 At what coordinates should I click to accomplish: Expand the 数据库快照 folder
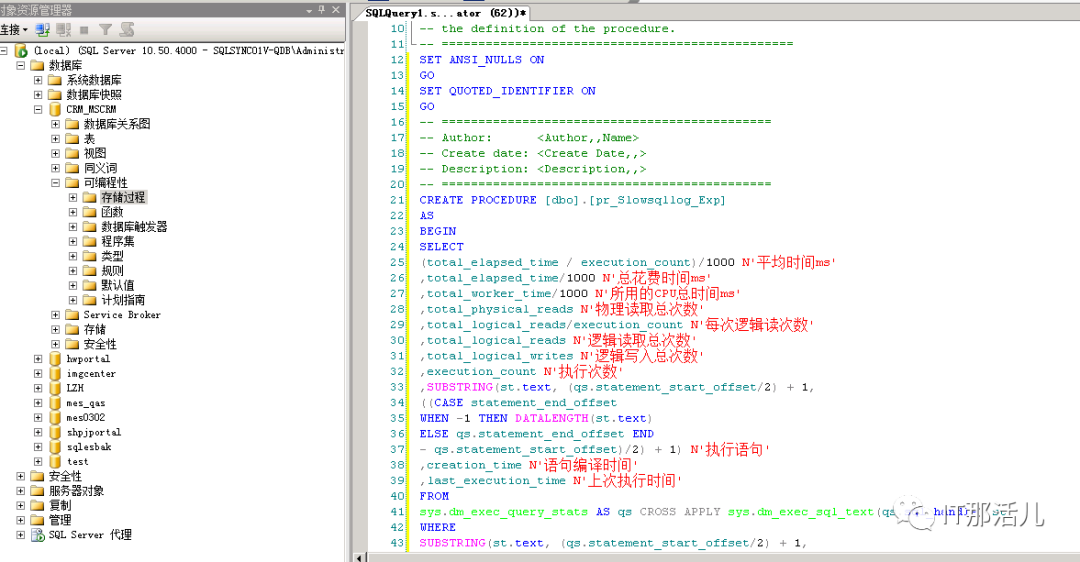(38, 95)
